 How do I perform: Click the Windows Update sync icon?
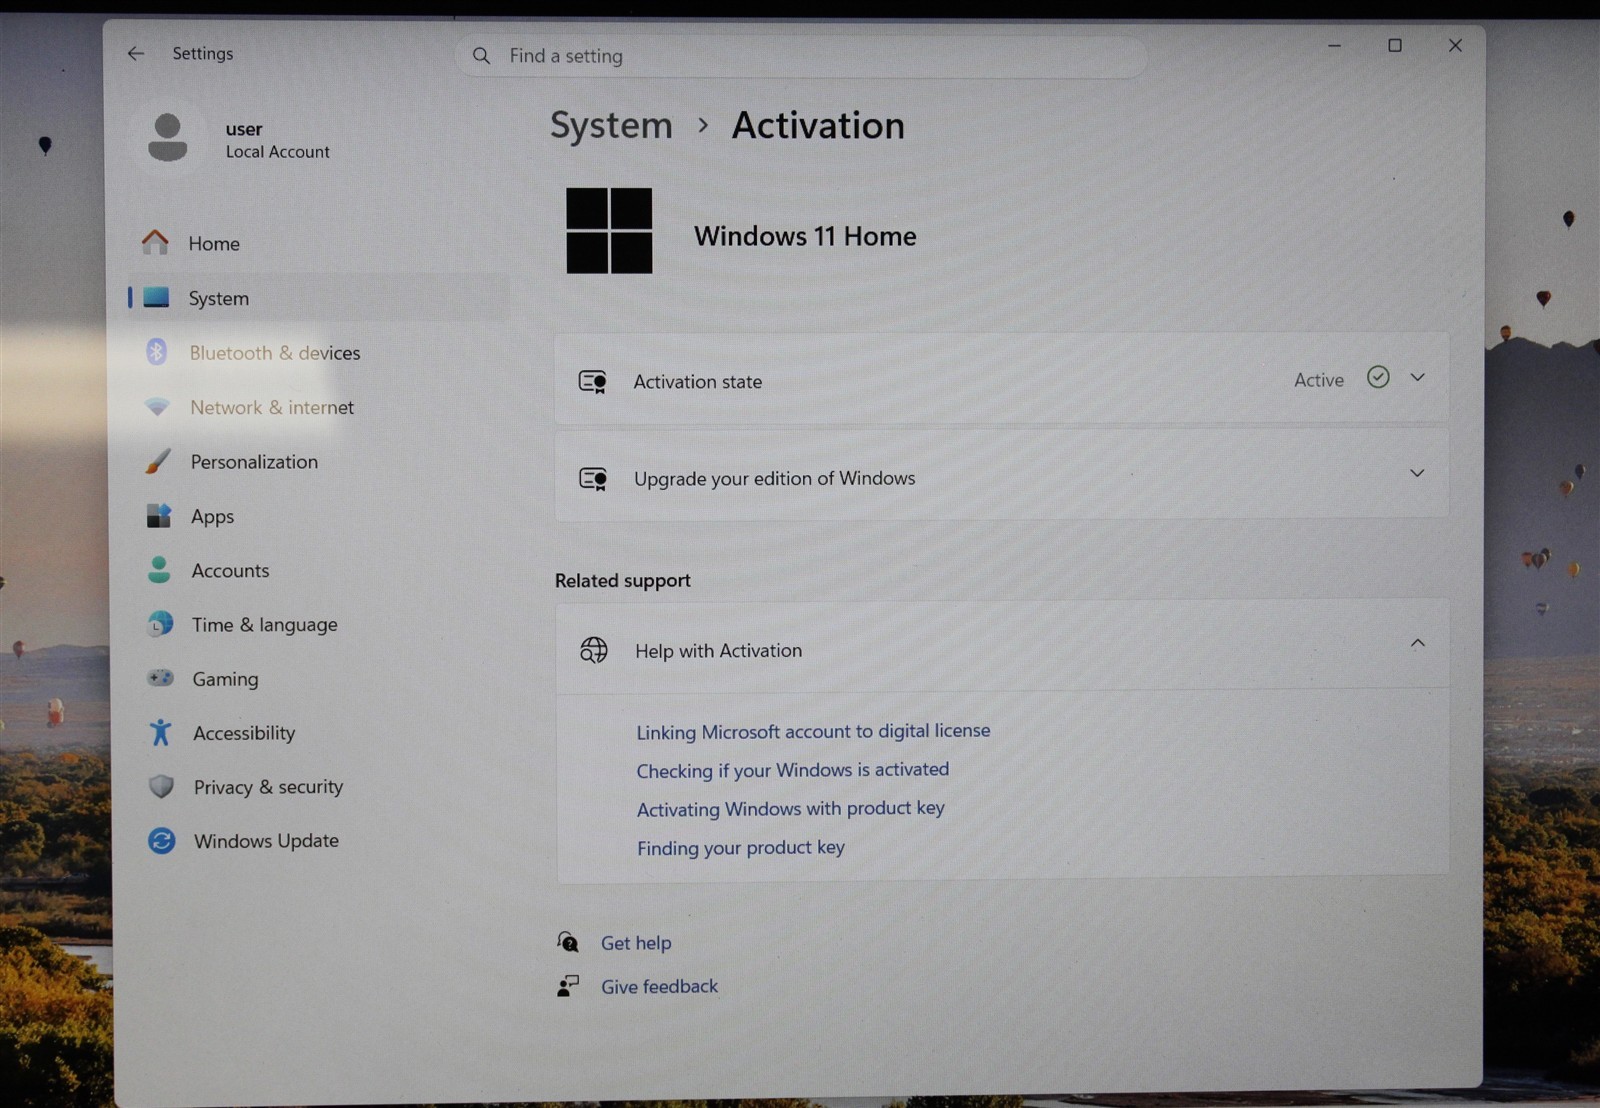click(161, 841)
